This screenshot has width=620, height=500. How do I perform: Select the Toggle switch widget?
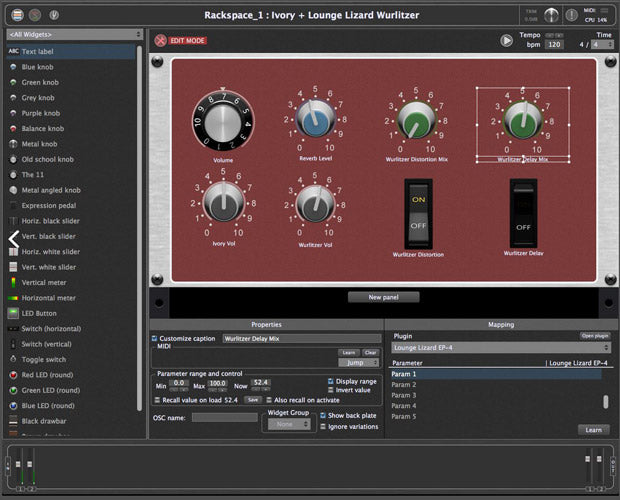71,360
